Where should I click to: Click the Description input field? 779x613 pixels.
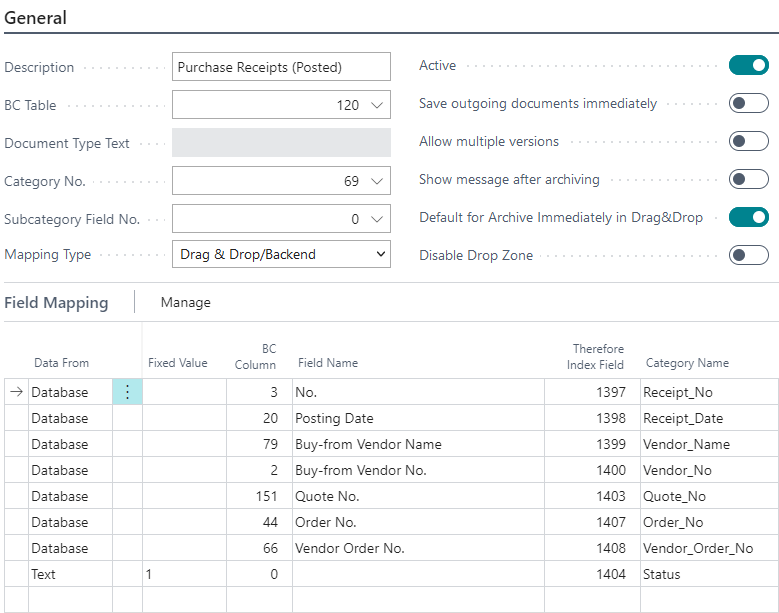pos(281,67)
